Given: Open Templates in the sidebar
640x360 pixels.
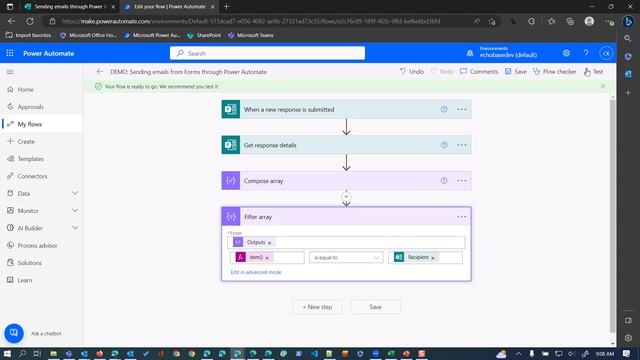Looking at the screenshot, I should [x=31, y=159].
